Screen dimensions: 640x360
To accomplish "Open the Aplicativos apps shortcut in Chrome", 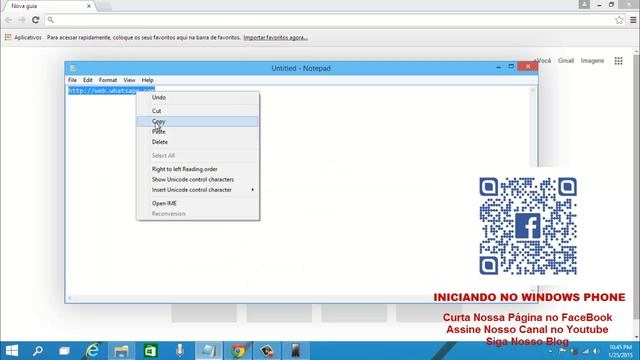I will (23, 37).
